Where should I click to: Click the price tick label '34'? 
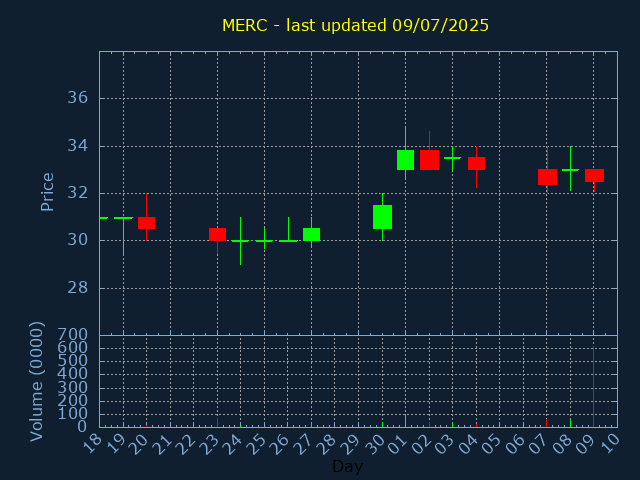coord(78,146)
